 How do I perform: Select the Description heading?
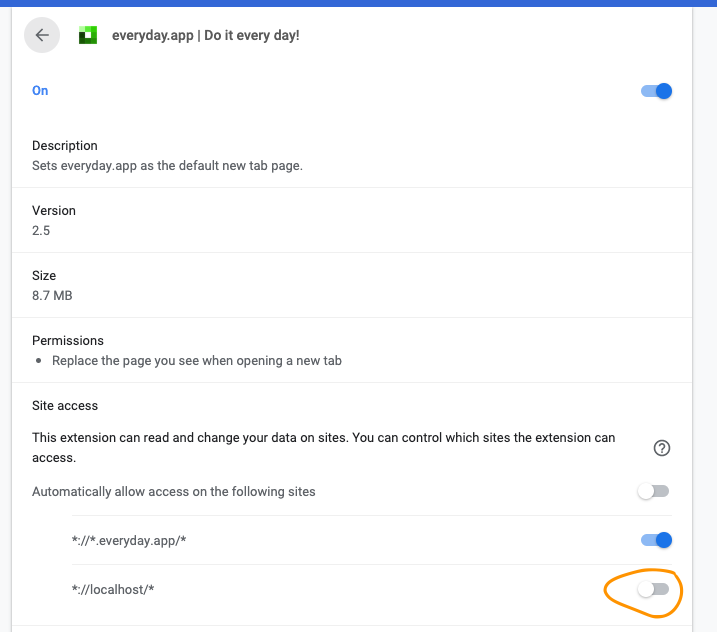65,145
